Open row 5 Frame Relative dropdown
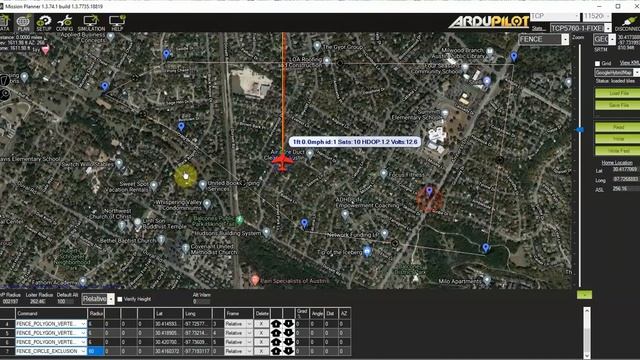The height and width of the screenshot is (360, 640). point(238,333)
